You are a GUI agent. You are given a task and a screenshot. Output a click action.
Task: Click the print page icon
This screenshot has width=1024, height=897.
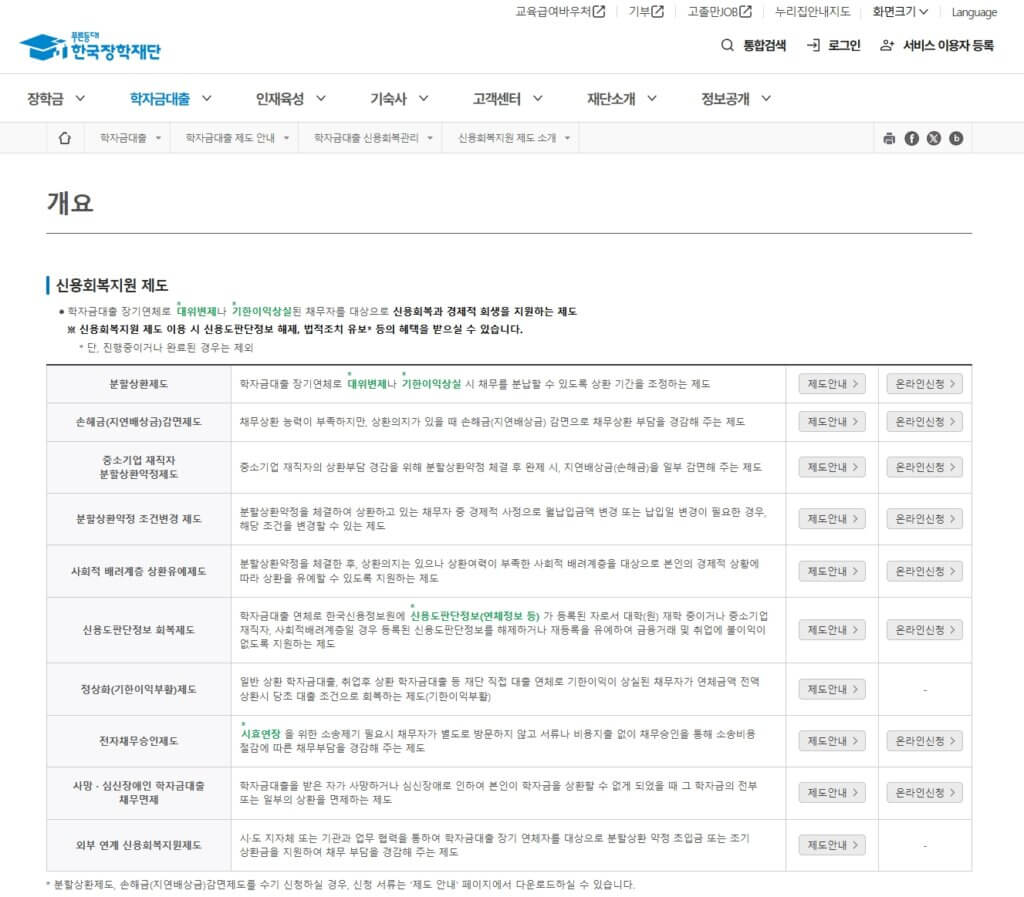click(x=889, y=138)
